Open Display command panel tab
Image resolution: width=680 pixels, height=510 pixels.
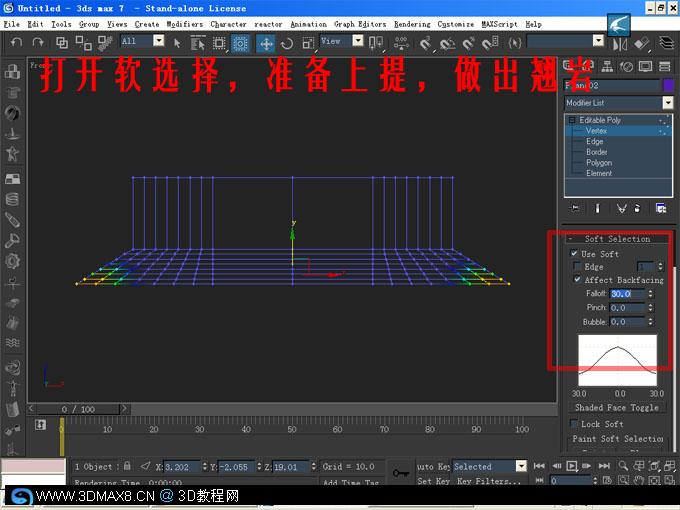(x=645, y=66)
